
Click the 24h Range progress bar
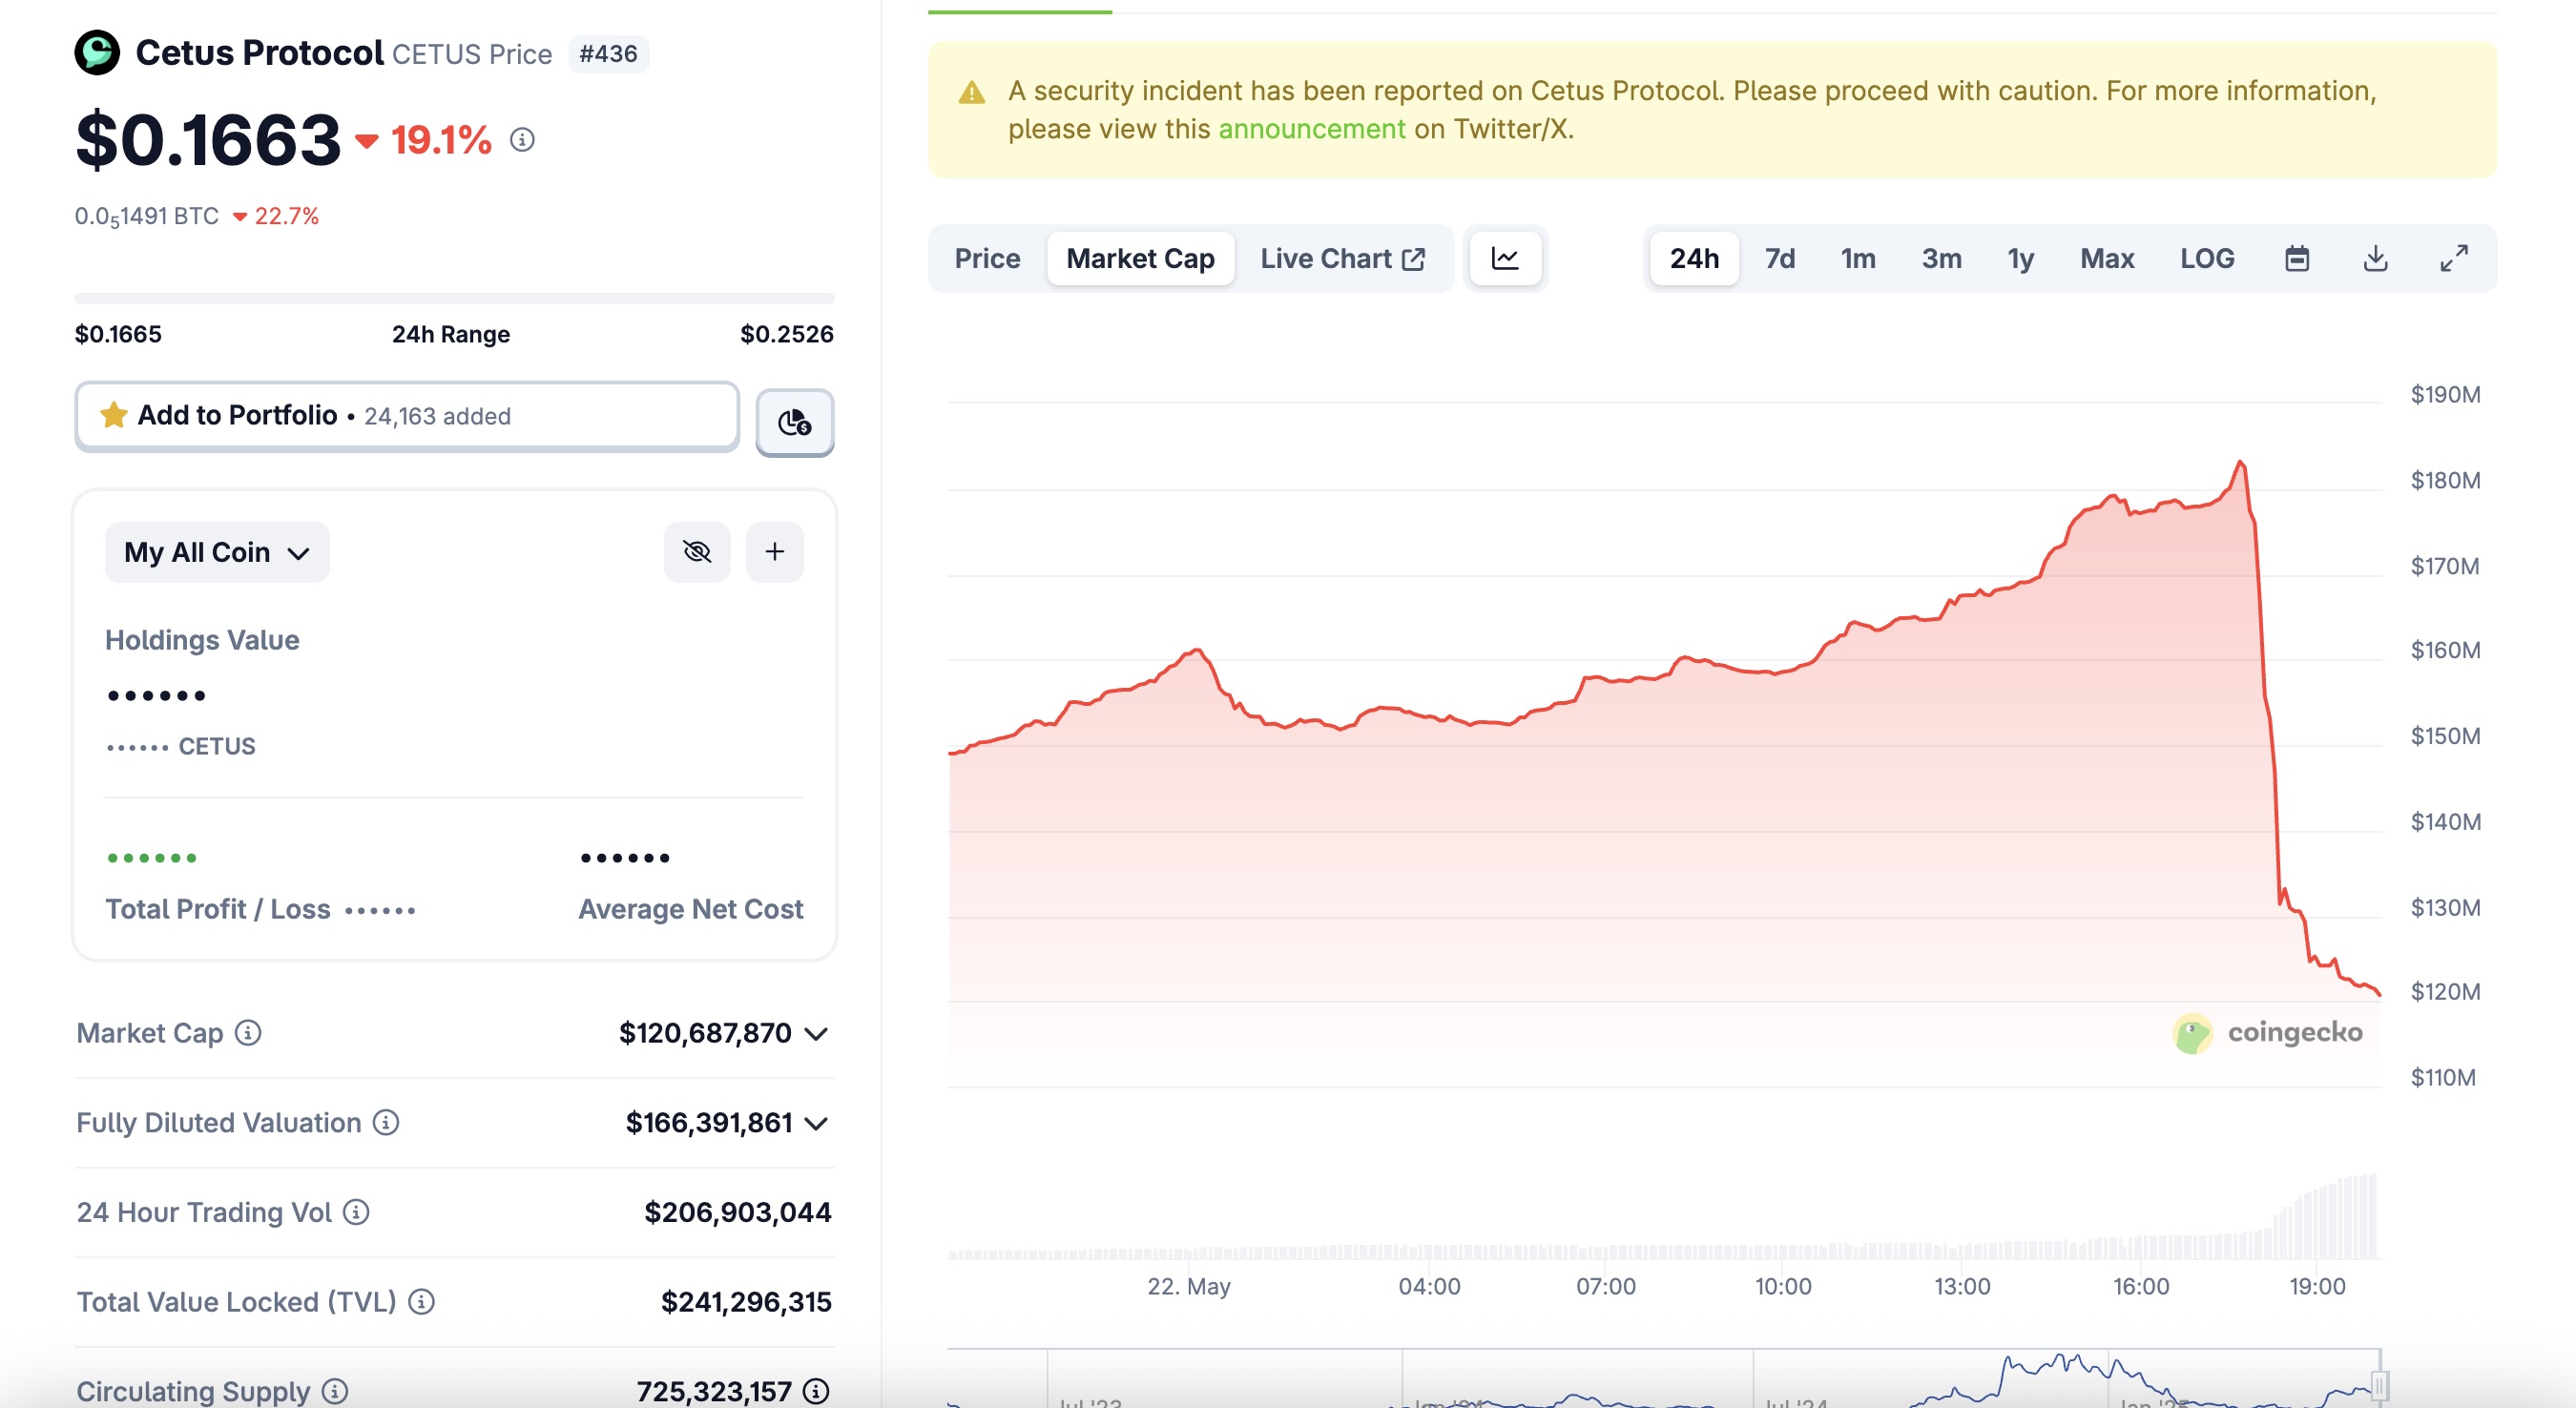pos(454,298)
